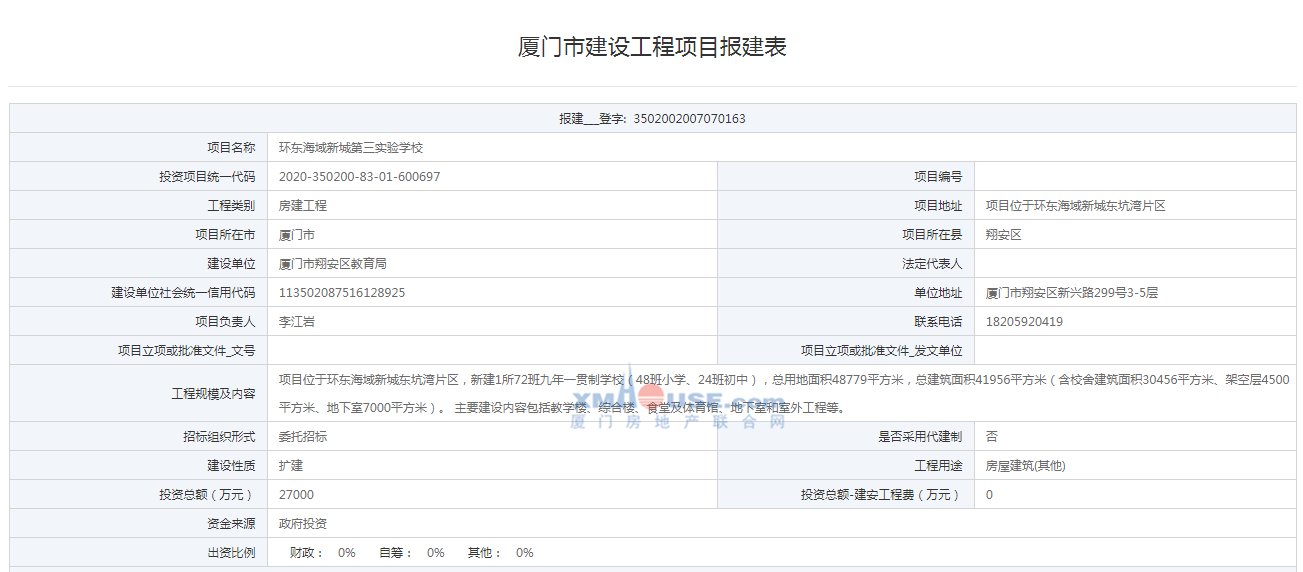Click the 项目编号 label cell

(x=937, y=177)
